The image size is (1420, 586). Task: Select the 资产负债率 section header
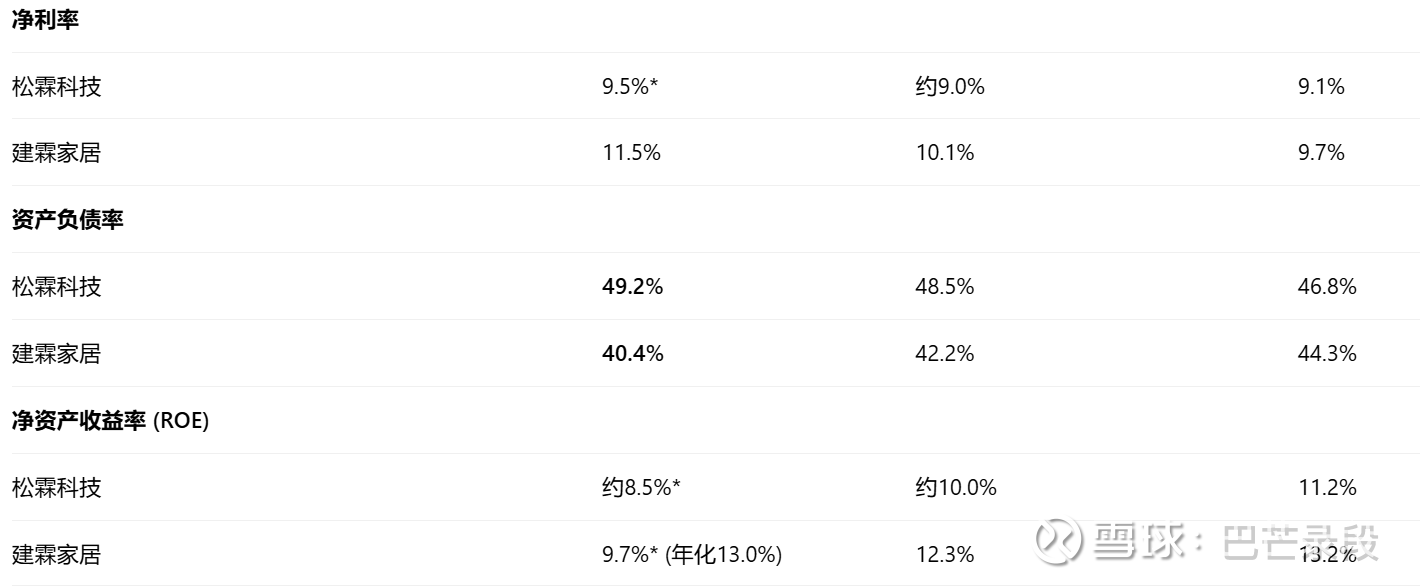click(68, 220)
